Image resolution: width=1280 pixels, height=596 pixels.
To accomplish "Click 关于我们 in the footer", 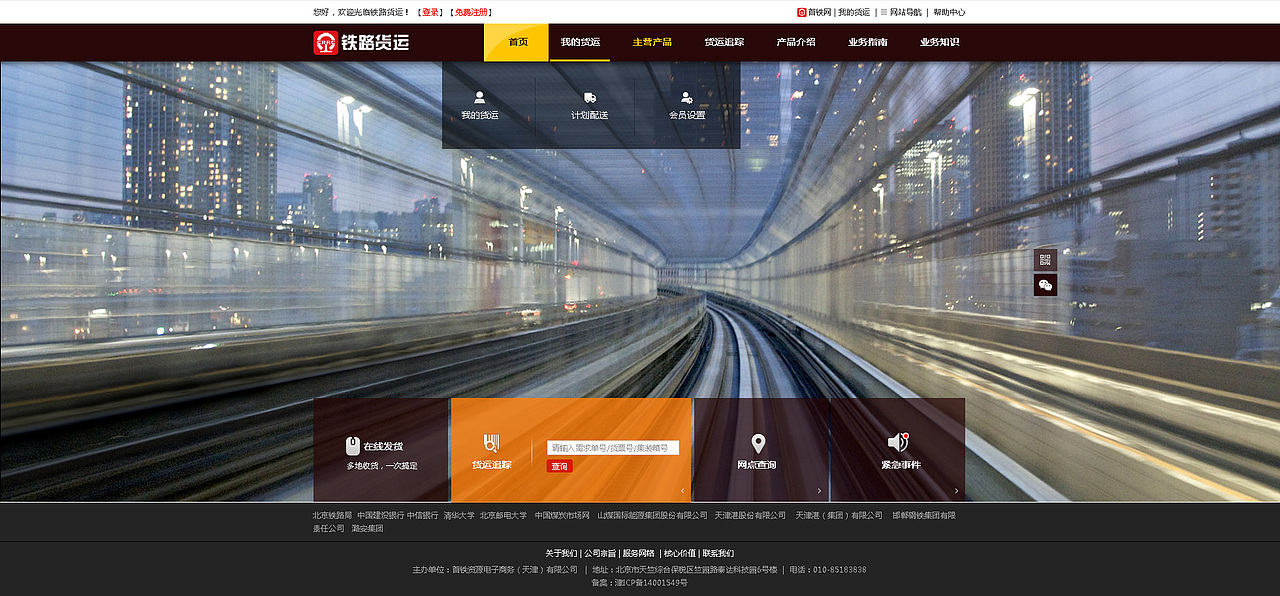I will tap(561, 553).
